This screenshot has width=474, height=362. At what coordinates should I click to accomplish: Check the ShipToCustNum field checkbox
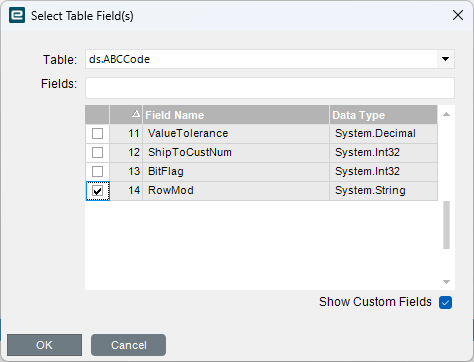97,153
